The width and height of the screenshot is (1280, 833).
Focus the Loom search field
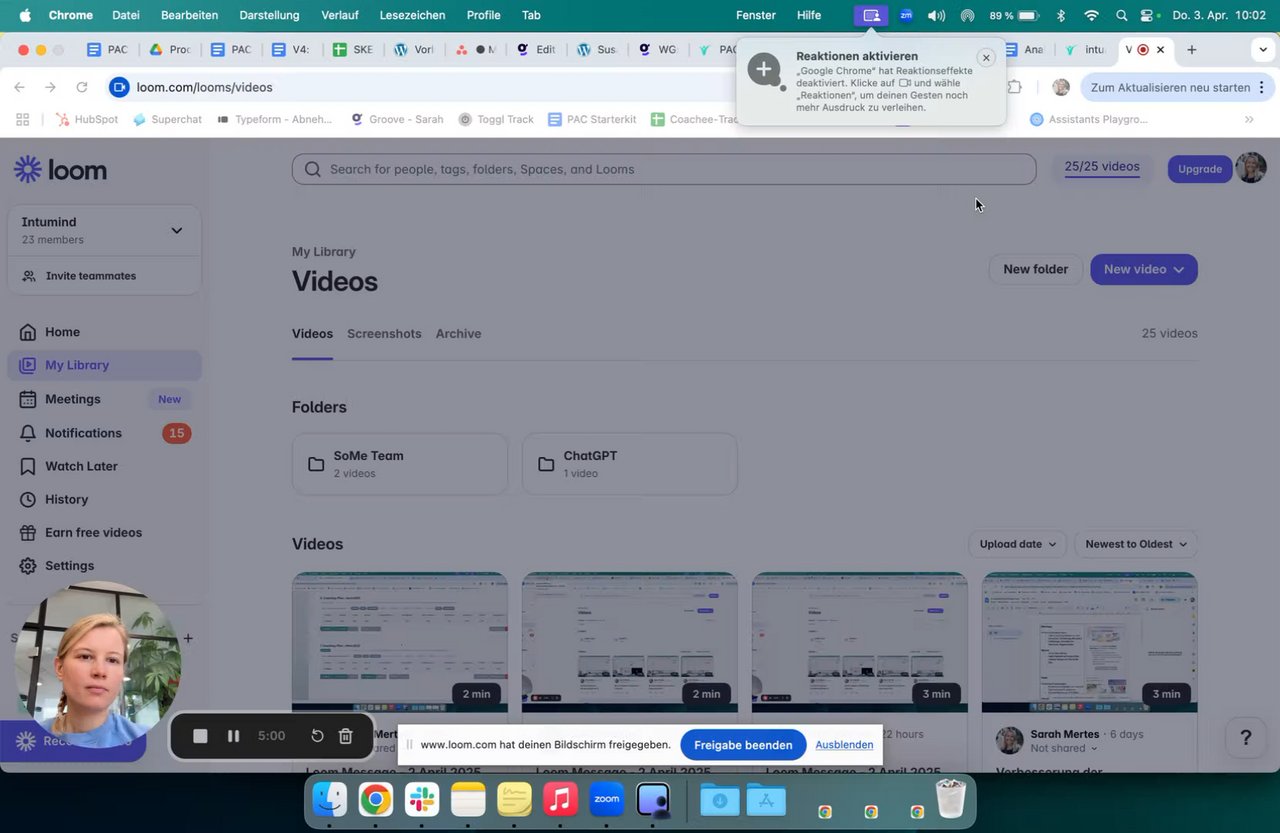point(664,169)
